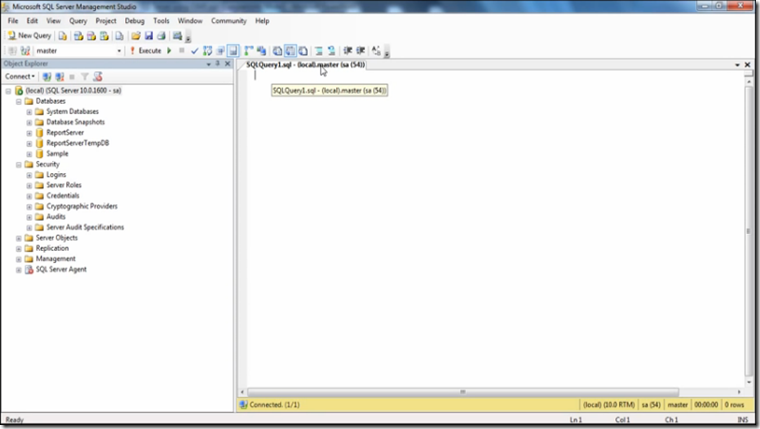Switch output to Results to Text
The height and width of the screenshot is (429, 760).
277,50
